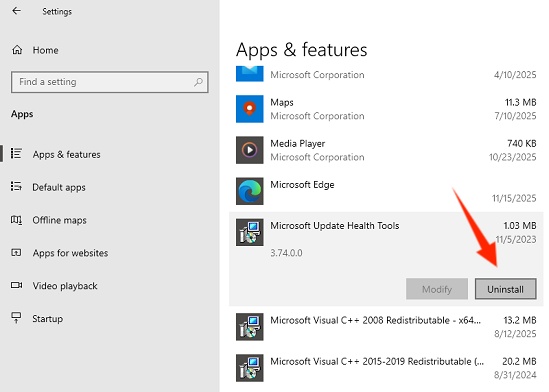Open Home from the sidebar
Image resolution: width=549 pixels, height=392 pixels.
coord(46,50)
